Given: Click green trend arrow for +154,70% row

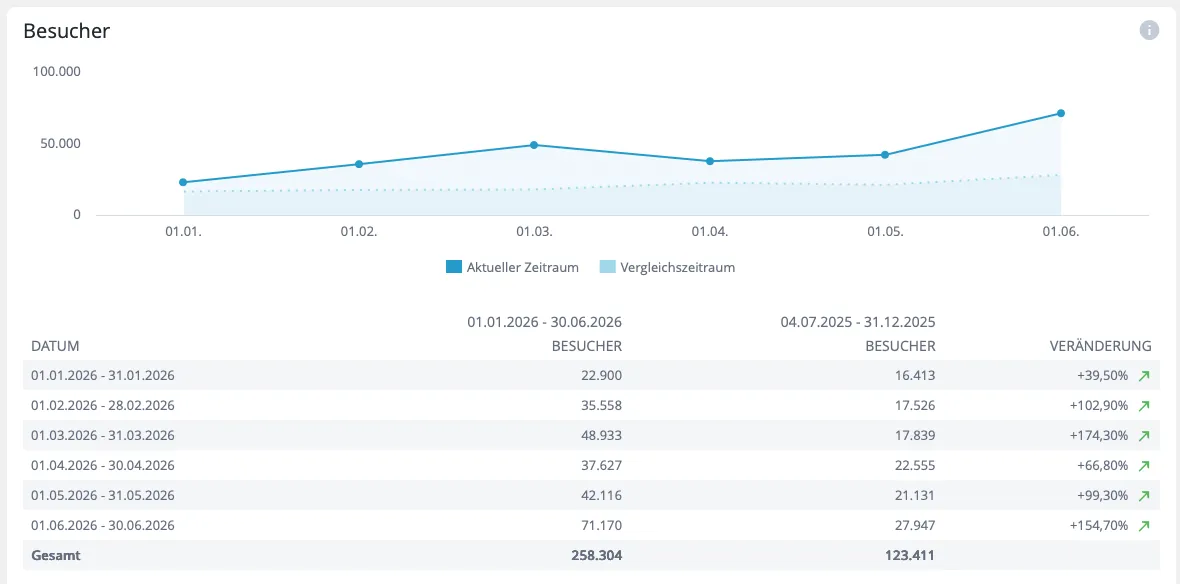Looking at the screenshot, I should click(1144, 526).
